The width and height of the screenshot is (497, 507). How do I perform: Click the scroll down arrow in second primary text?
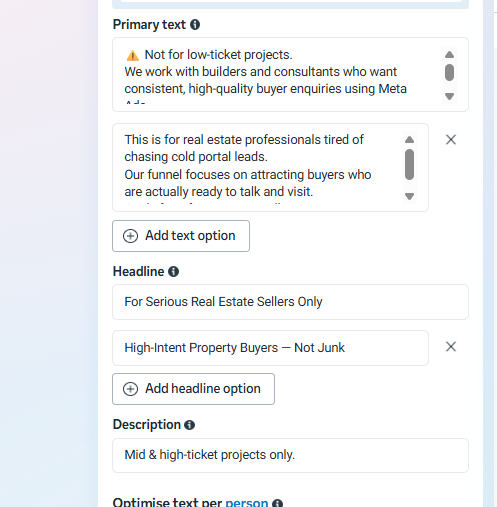[409, 196]
